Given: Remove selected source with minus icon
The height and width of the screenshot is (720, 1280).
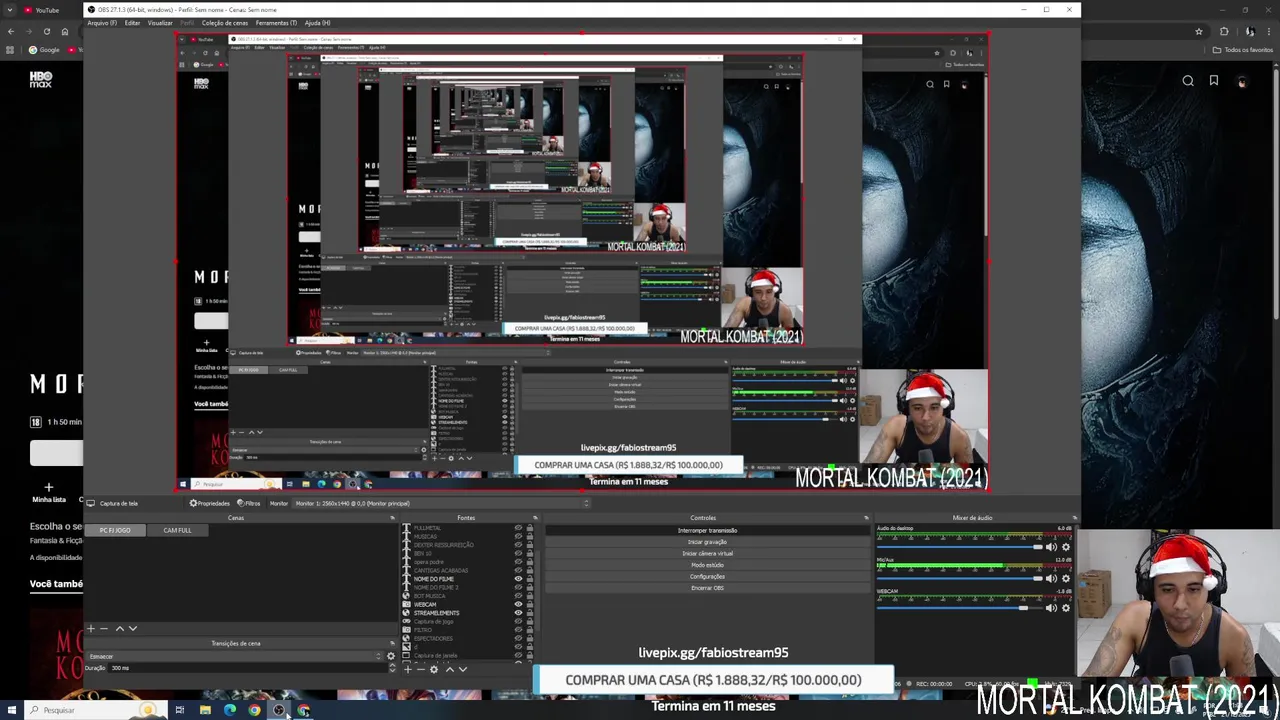Looking at the screenshot, I should tap(421, 670).
